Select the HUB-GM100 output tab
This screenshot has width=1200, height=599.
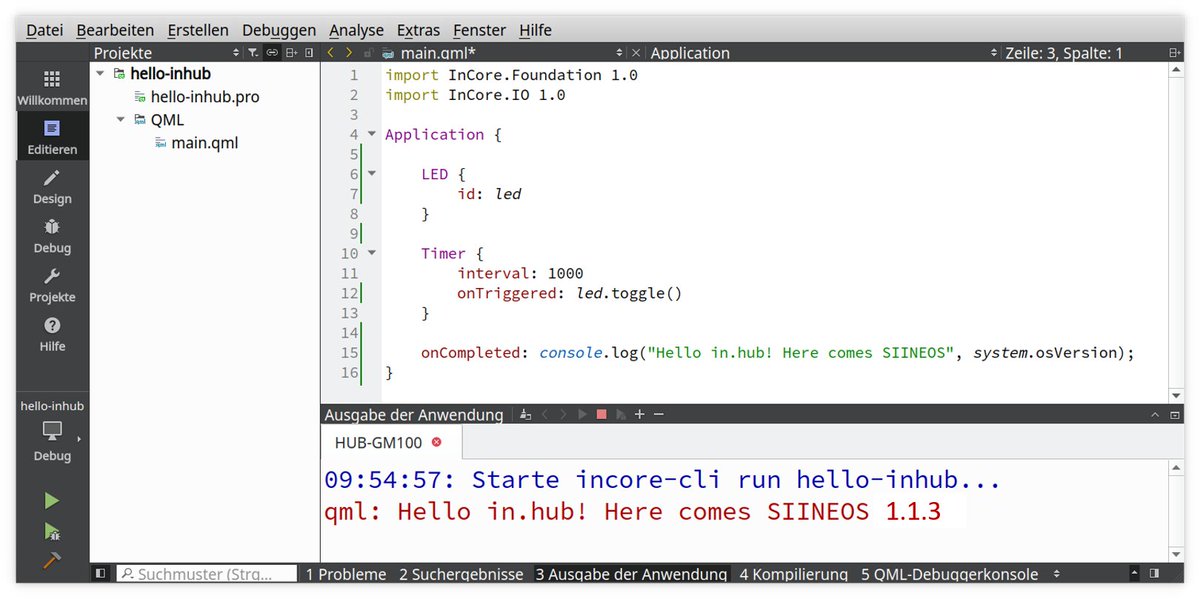pos(391,441)
